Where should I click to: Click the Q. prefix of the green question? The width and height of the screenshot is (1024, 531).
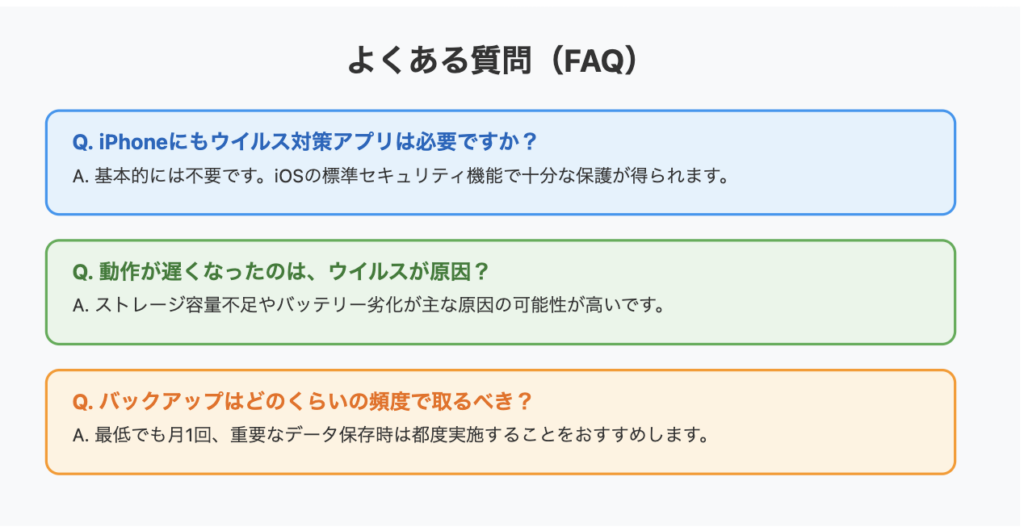coord(82,272)
